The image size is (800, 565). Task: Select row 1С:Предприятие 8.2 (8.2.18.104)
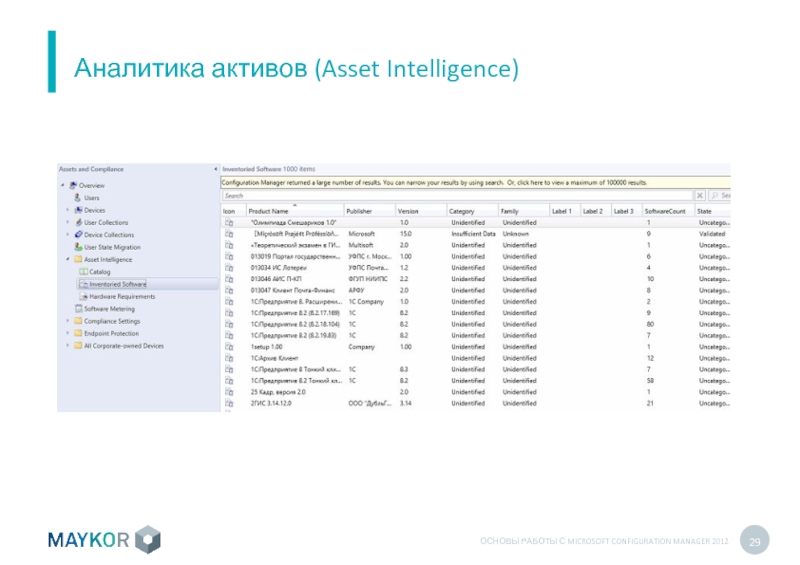point(476,324)
